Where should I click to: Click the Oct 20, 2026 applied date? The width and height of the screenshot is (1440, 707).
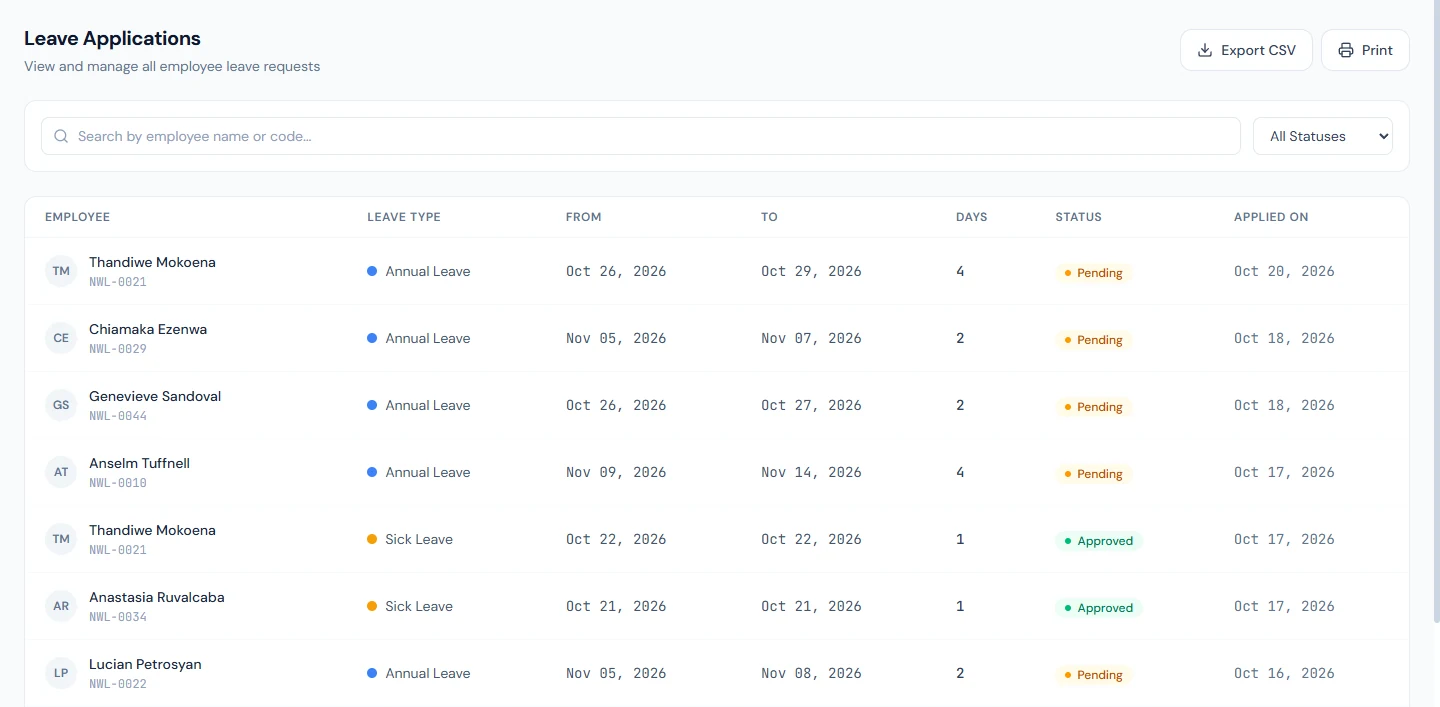point(1284,271)
